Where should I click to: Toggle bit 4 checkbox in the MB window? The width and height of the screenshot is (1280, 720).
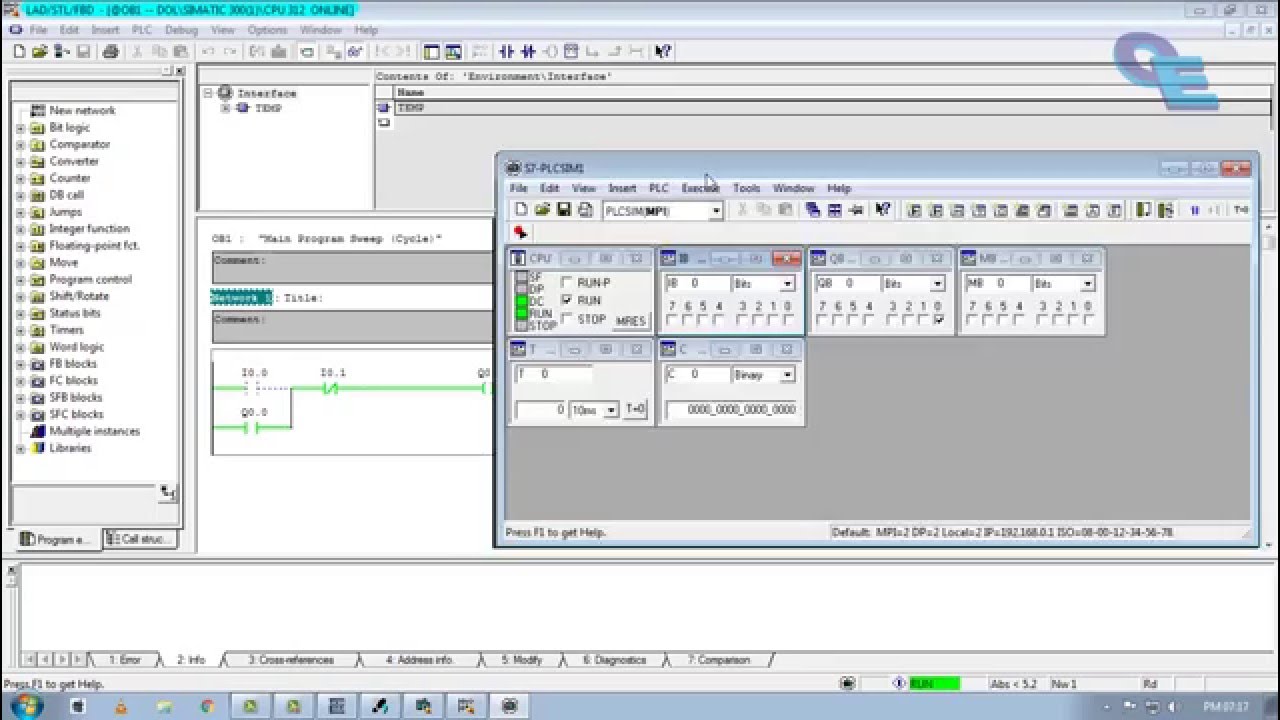(1018, 320)
